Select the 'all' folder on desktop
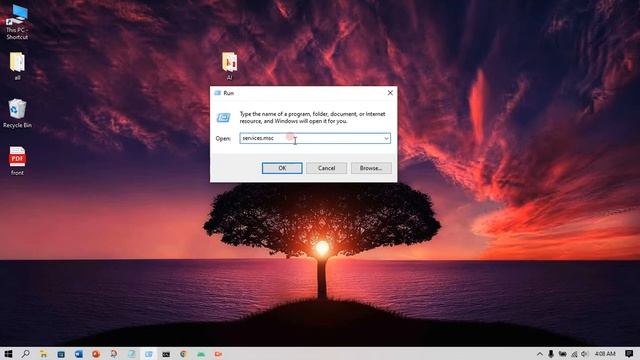Viewport: 640px width, 360px height. point(17,66)
